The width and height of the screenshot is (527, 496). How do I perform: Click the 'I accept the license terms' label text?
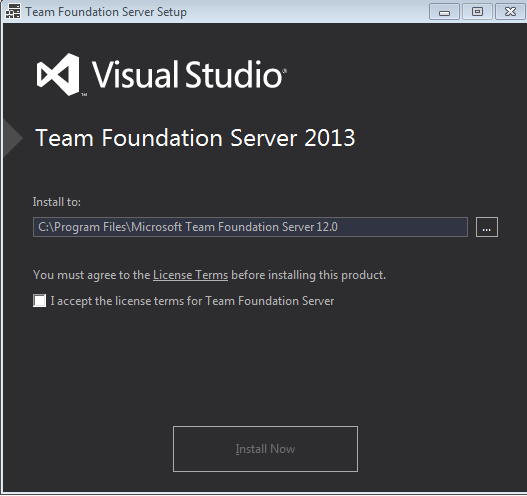pyautogui.click(x=192, y=301)
